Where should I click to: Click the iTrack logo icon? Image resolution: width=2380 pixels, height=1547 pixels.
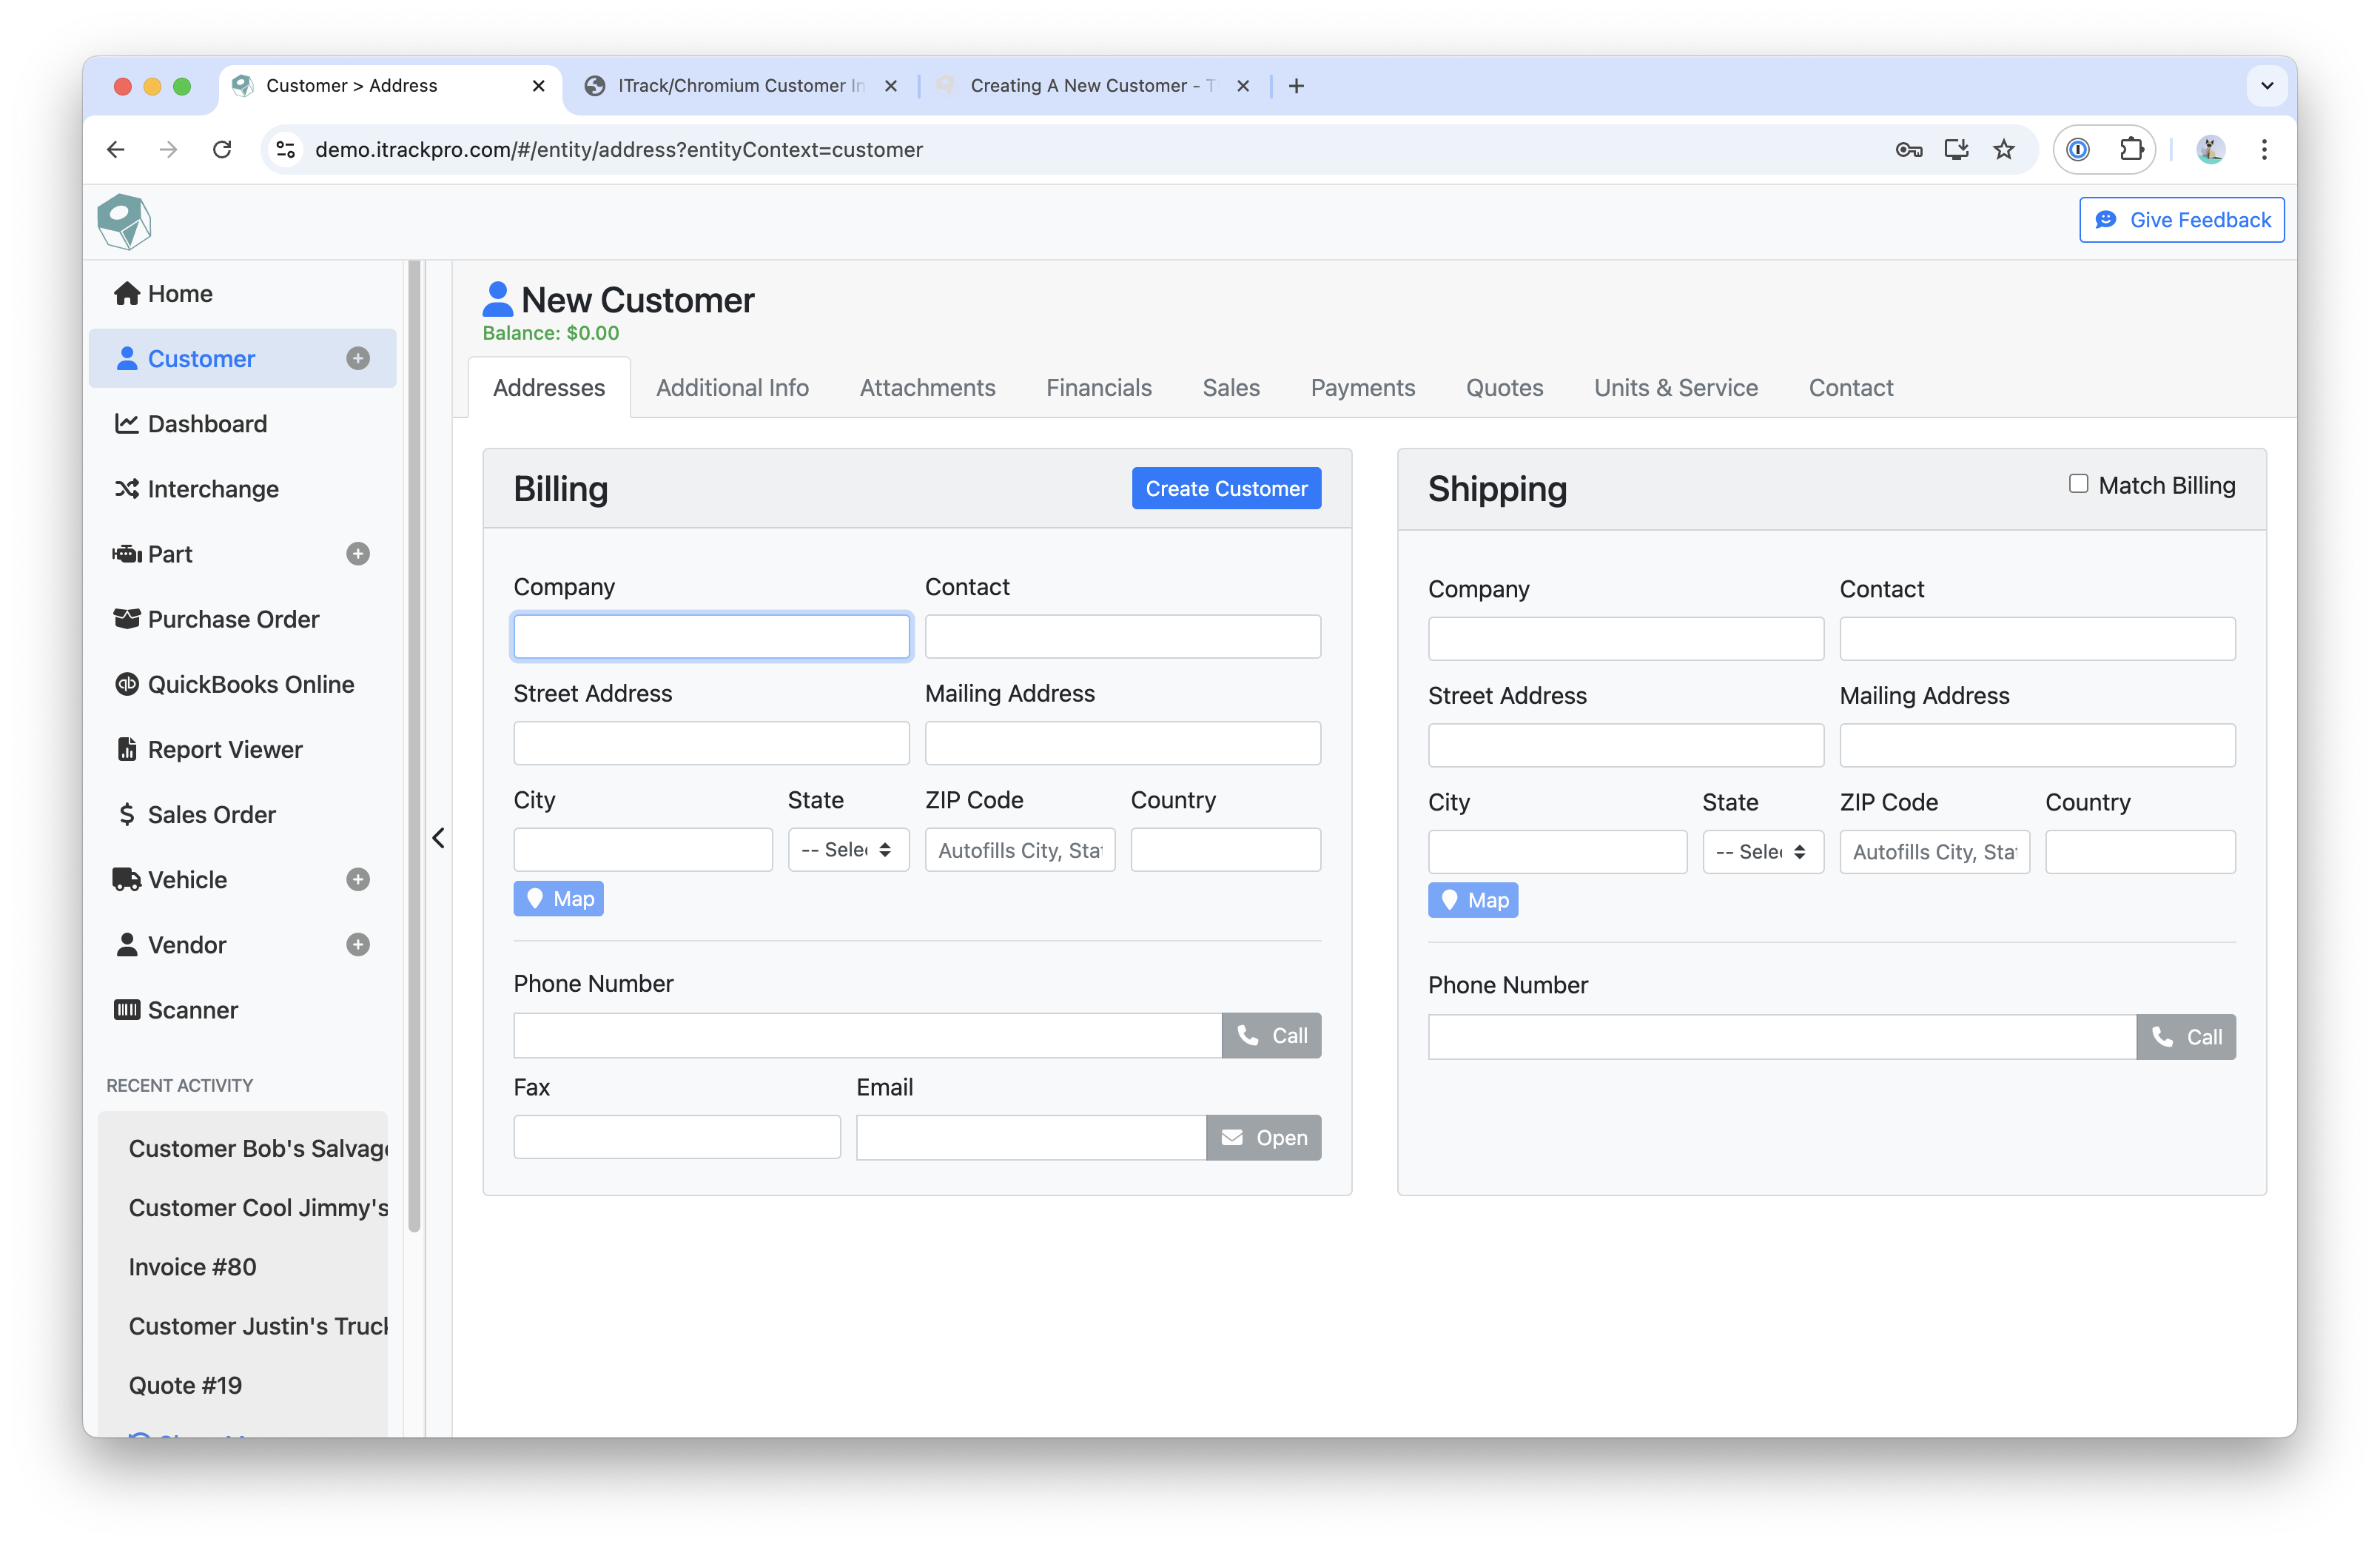[x=124, y=221]
